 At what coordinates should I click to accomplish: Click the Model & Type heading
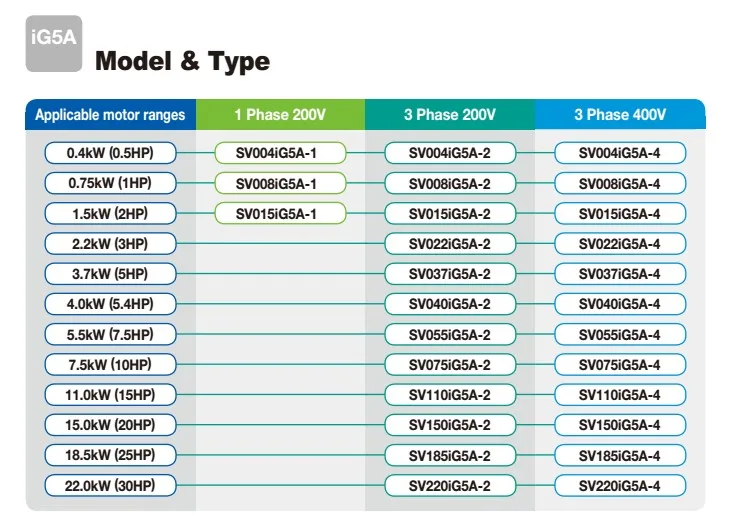(182, 62)
